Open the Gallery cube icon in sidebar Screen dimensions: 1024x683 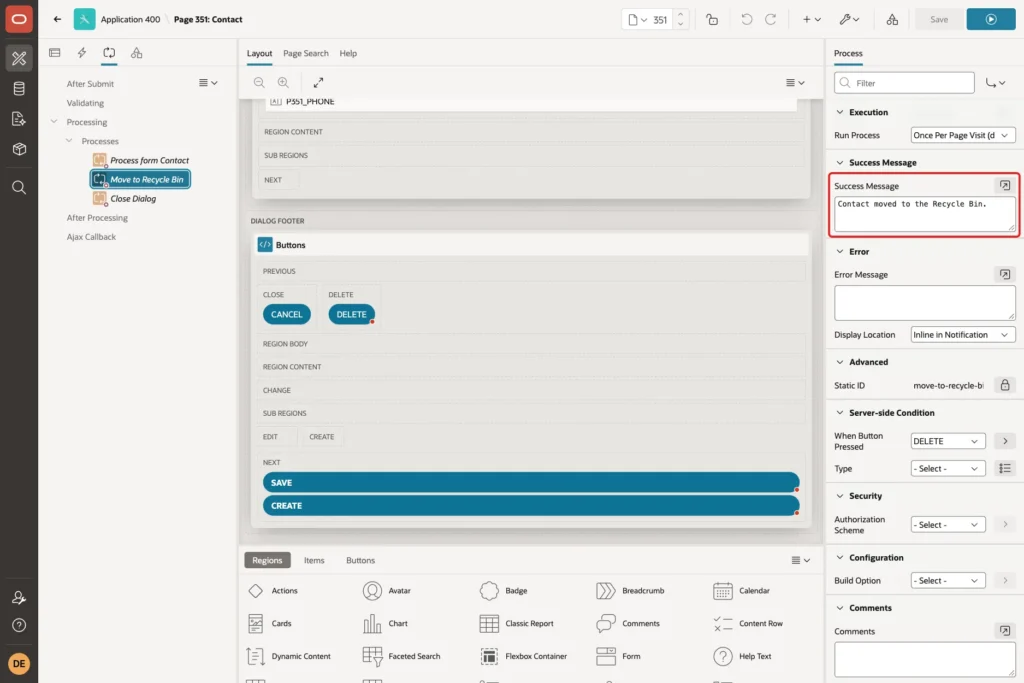click(x=19, y=149)
